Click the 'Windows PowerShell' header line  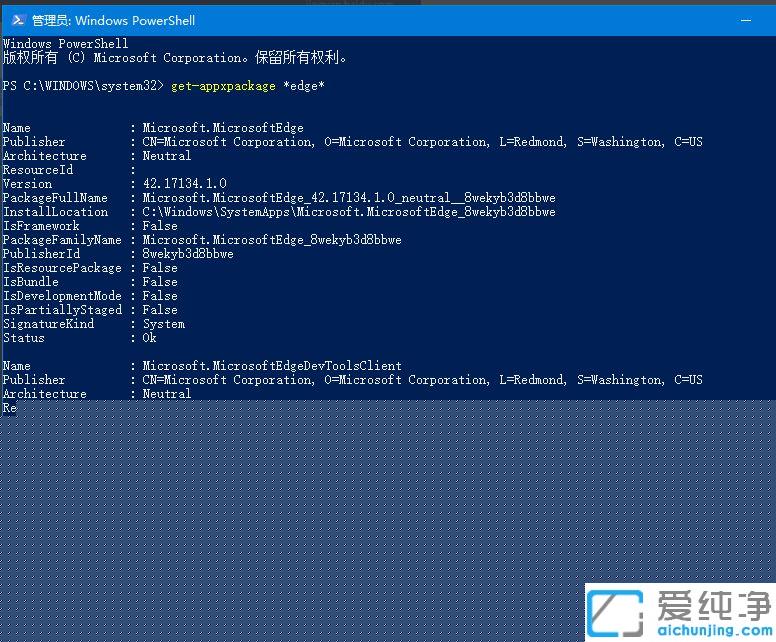pos(65,44)
